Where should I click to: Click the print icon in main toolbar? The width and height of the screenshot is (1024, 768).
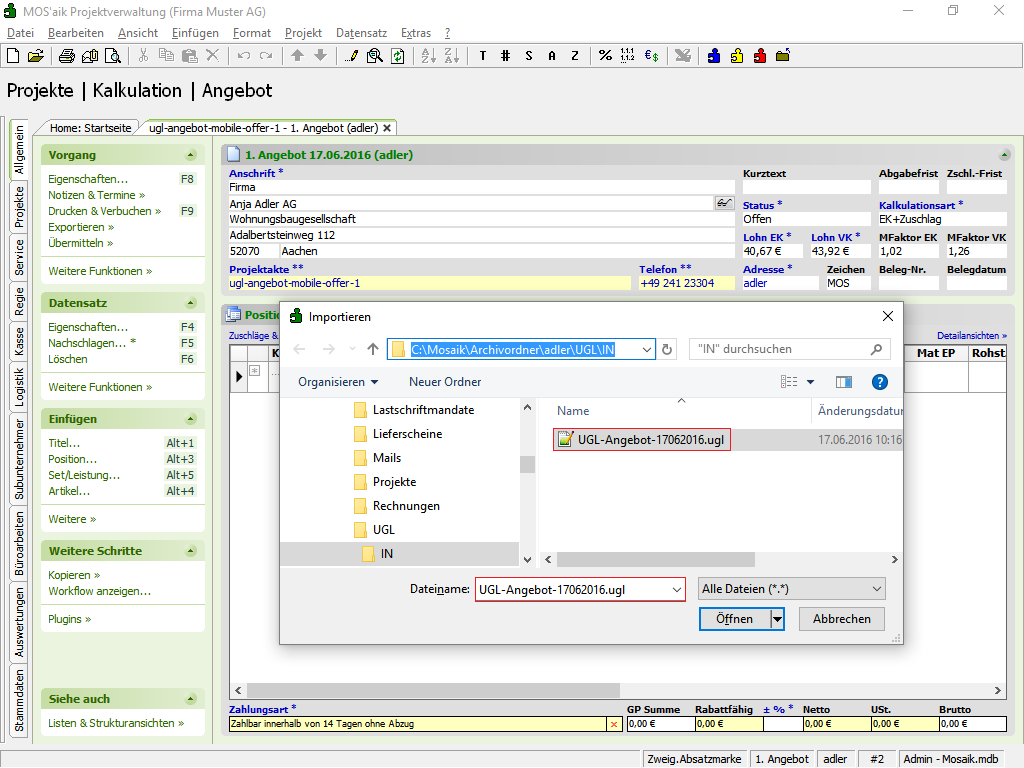click(65, 56)
